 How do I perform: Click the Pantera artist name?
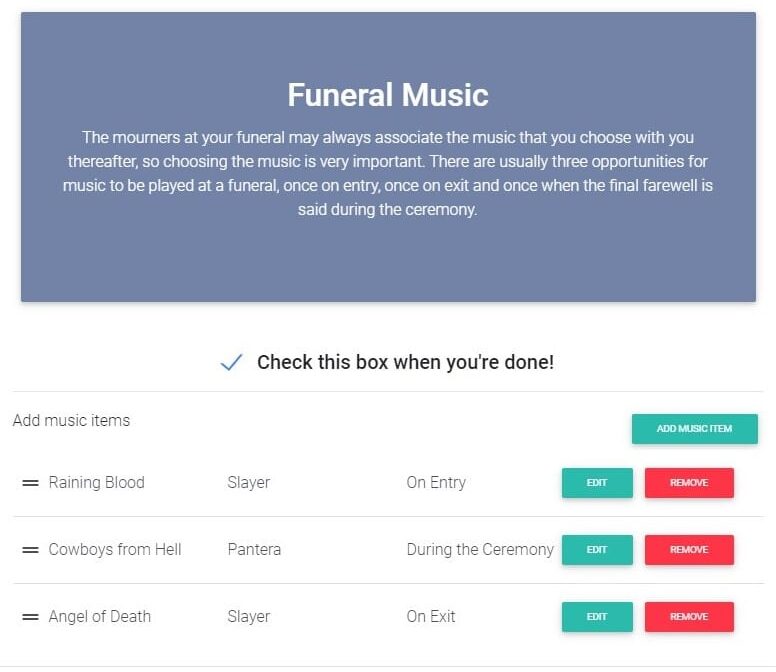click(254, 550)
